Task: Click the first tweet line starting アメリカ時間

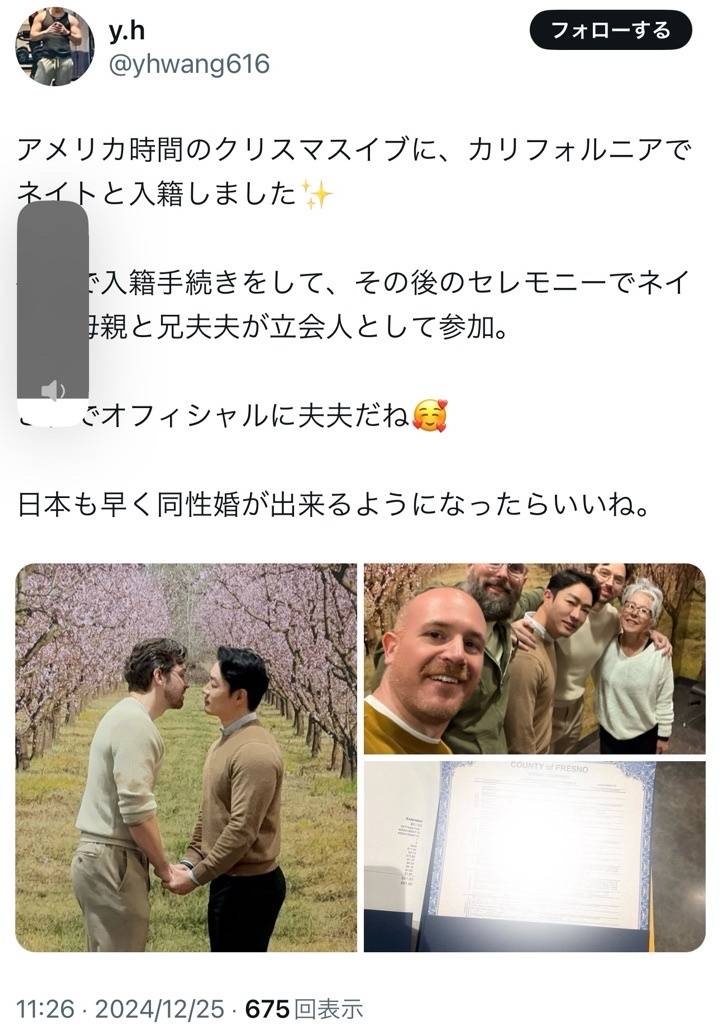Action: click(x=353, y=150)
